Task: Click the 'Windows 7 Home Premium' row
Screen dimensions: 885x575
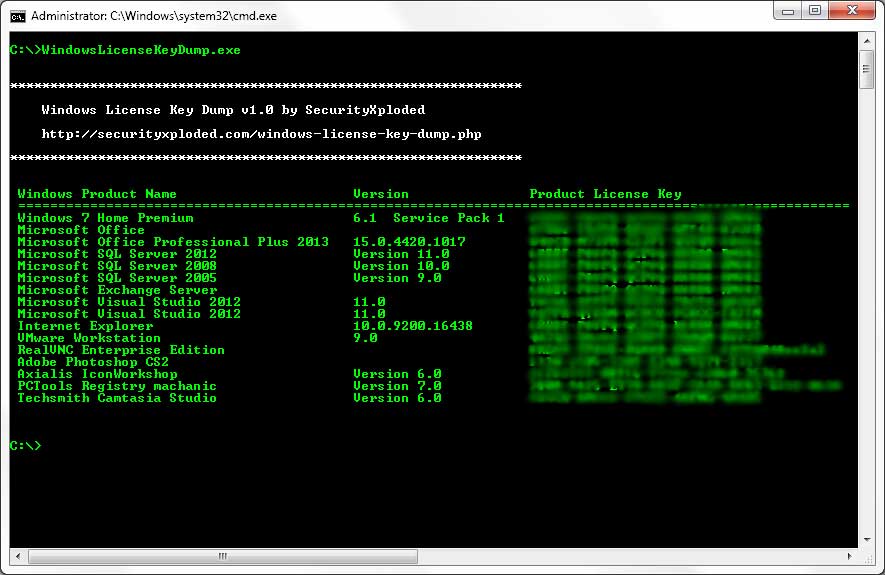Action: [x=105, y=218]
